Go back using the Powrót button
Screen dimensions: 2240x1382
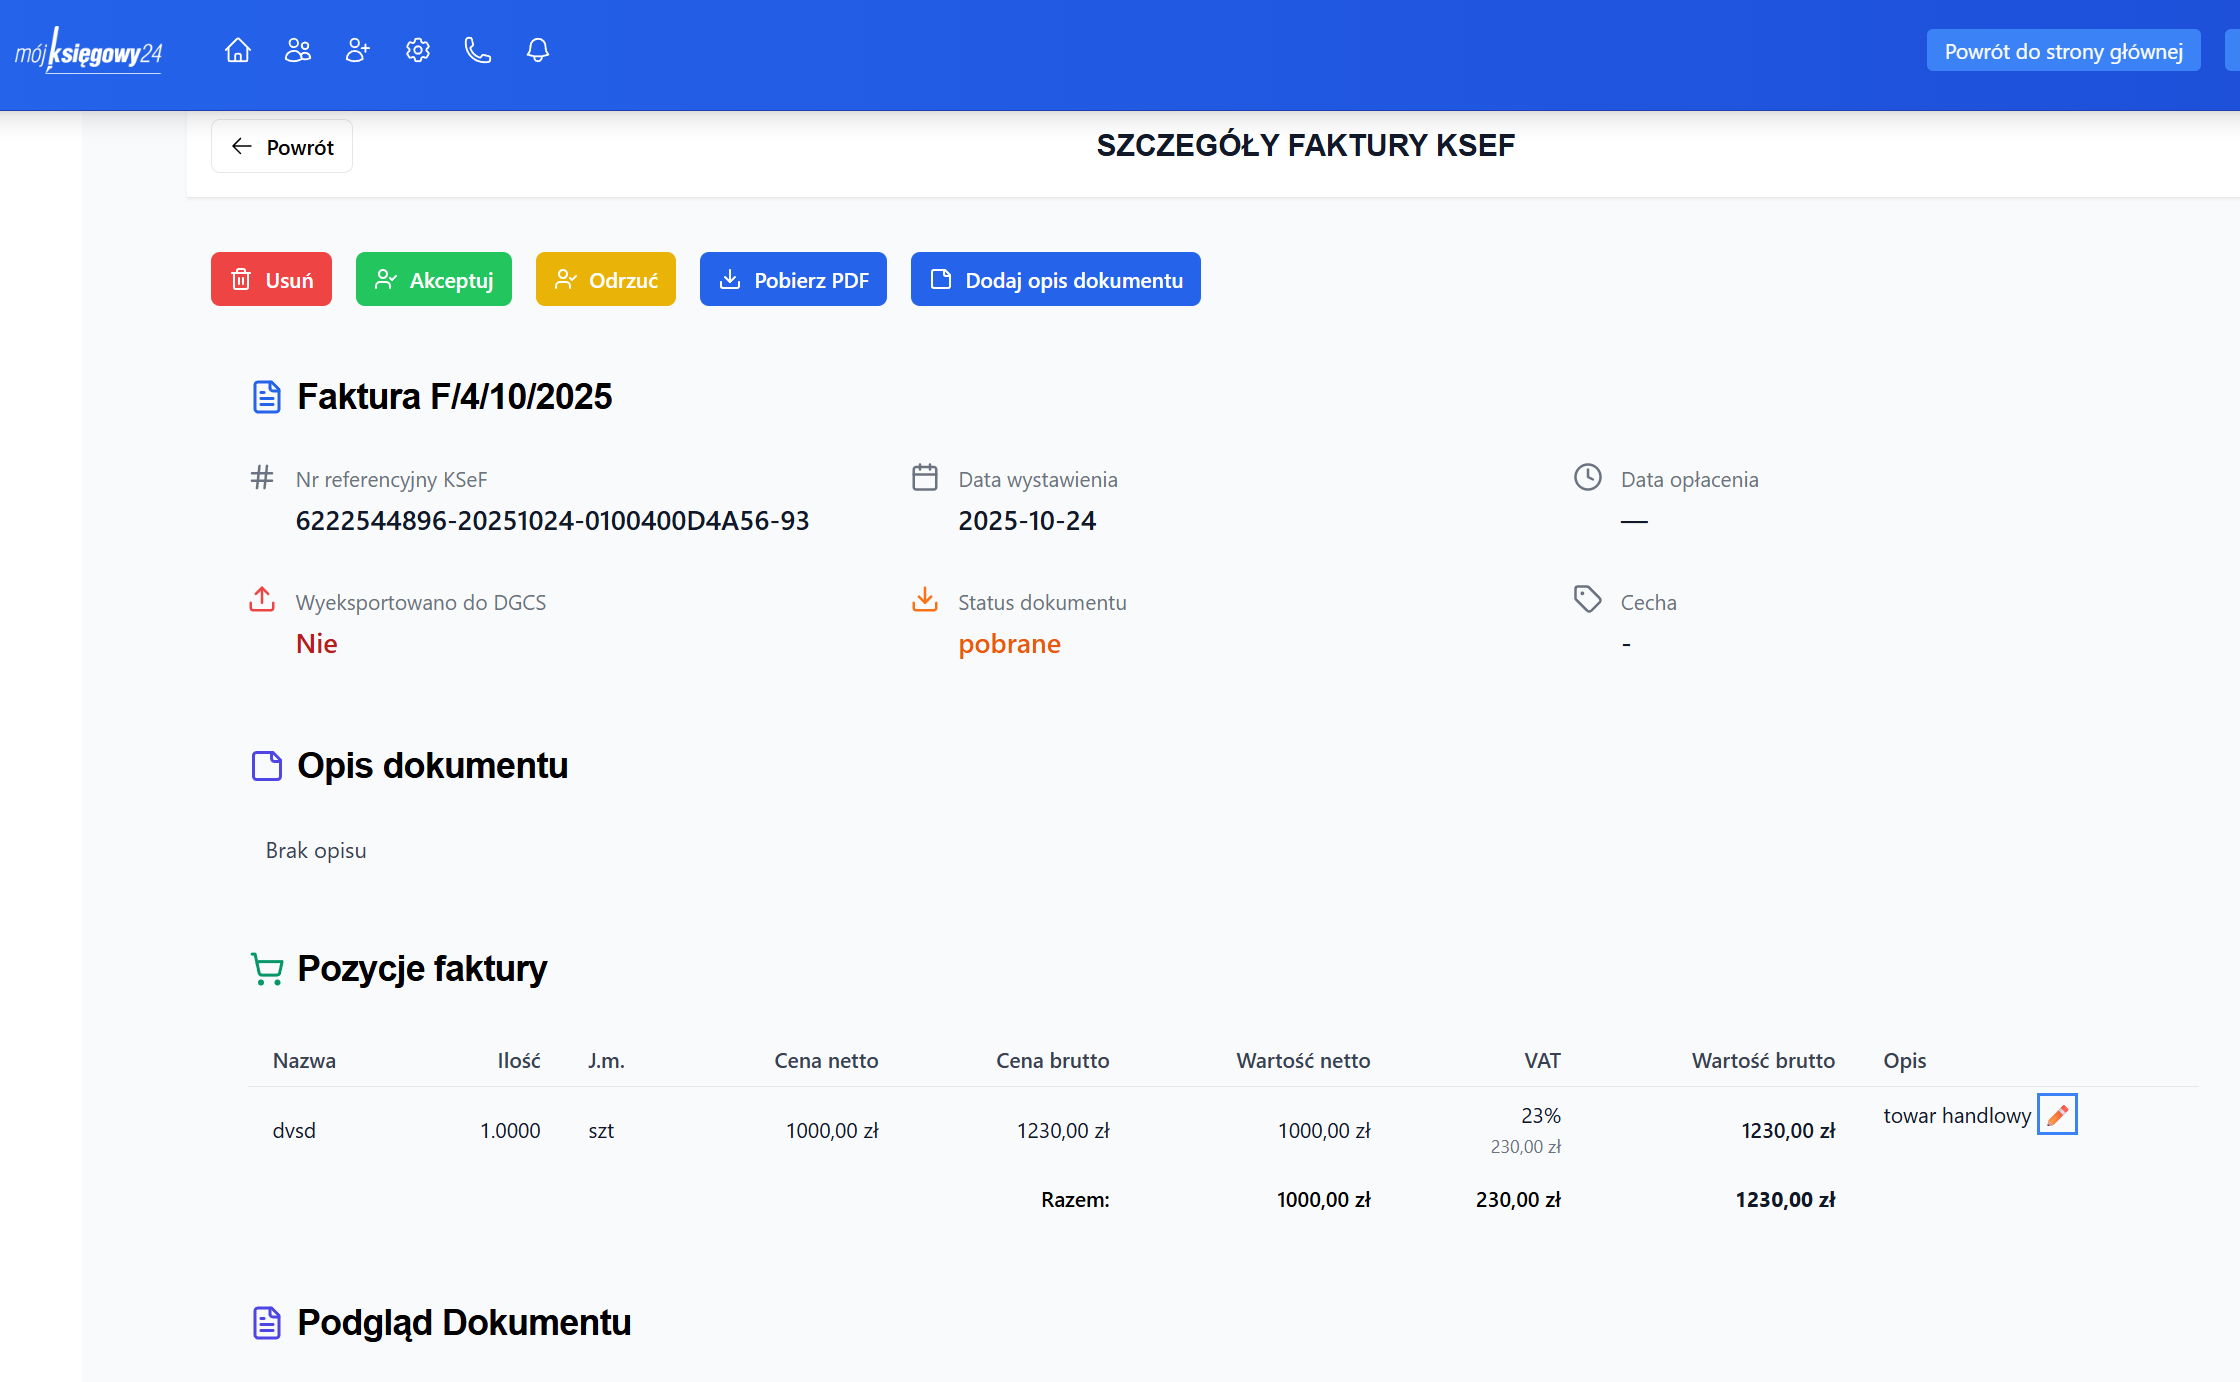(x=281, y=146)
